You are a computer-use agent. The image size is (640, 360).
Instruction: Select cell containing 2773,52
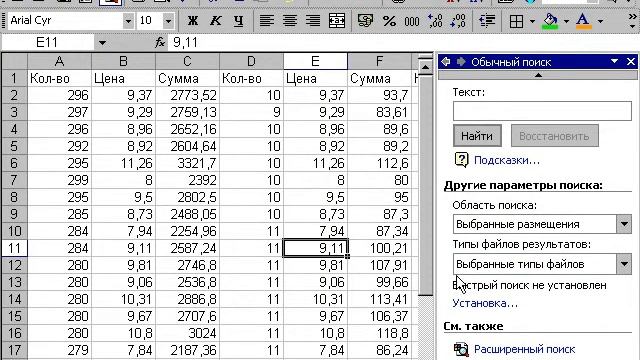click(x=187, y=95)
